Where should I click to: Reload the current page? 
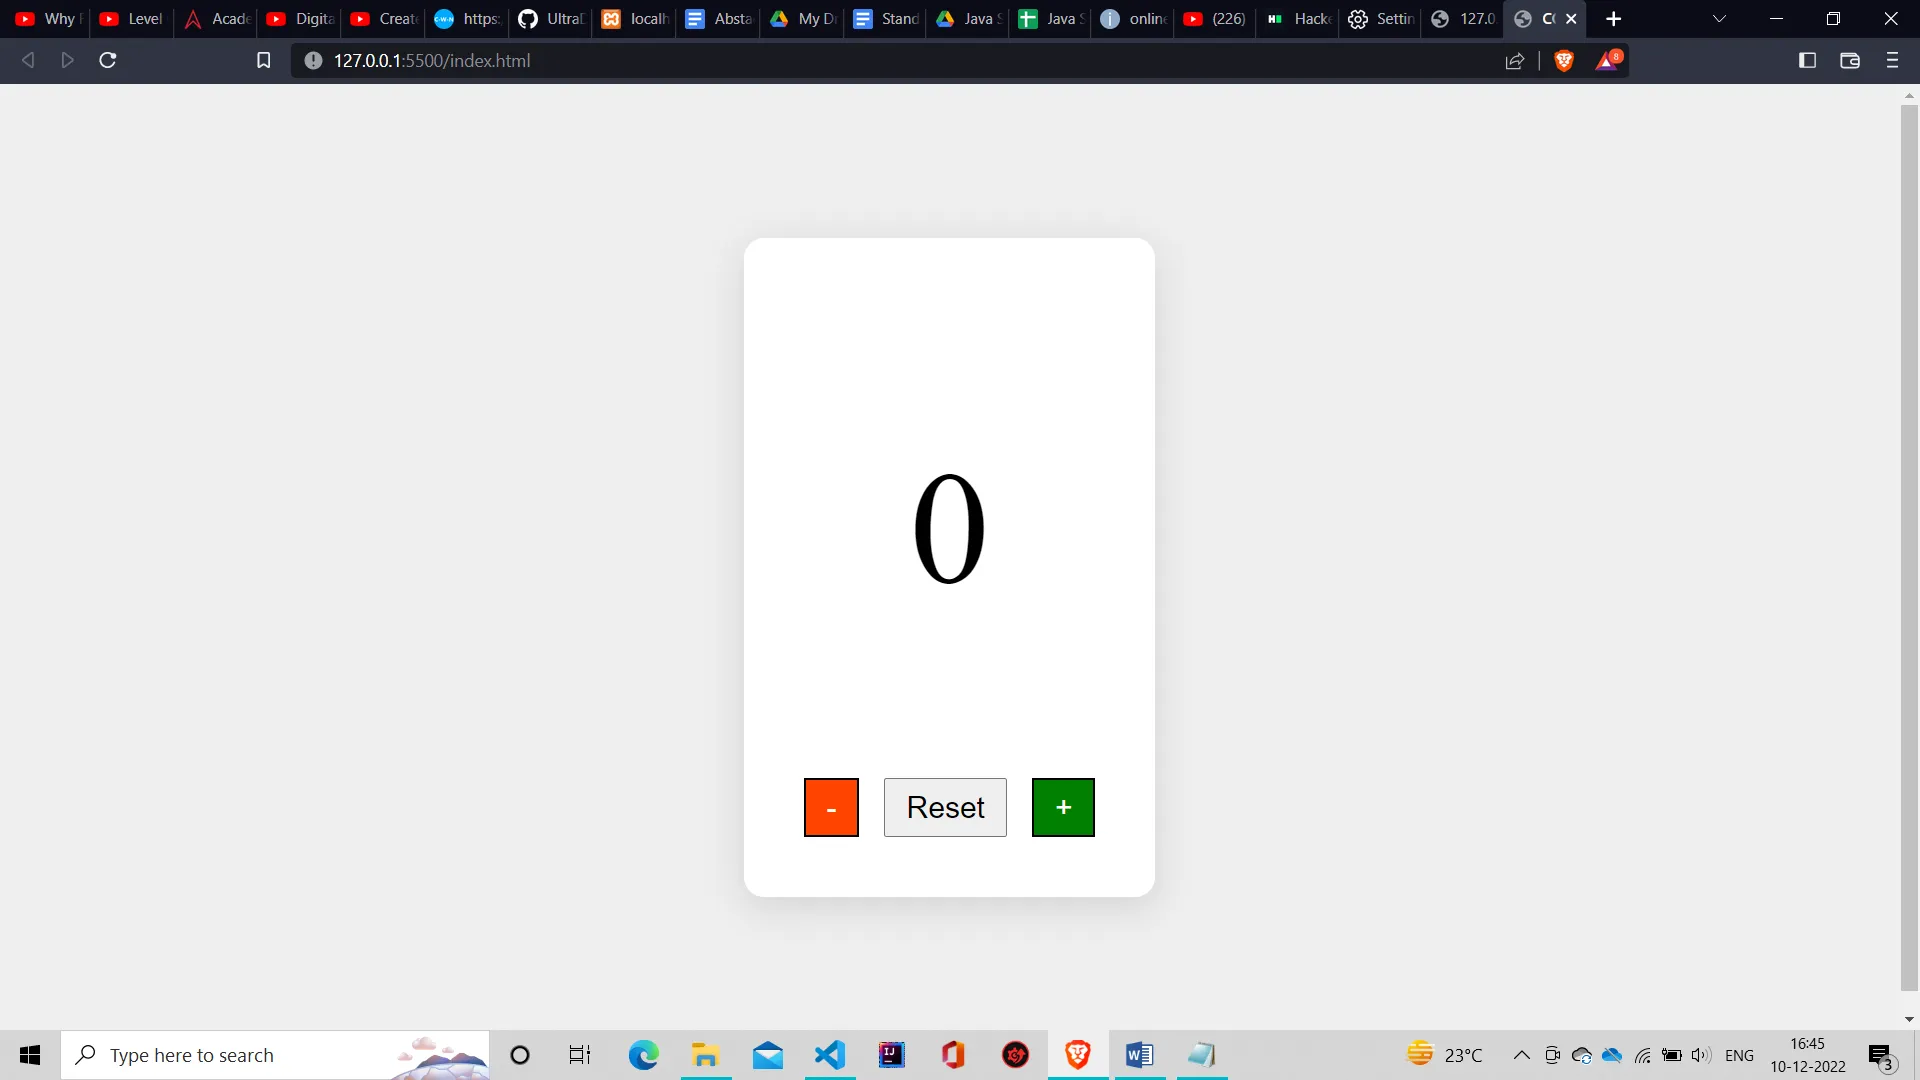(106, 60)
